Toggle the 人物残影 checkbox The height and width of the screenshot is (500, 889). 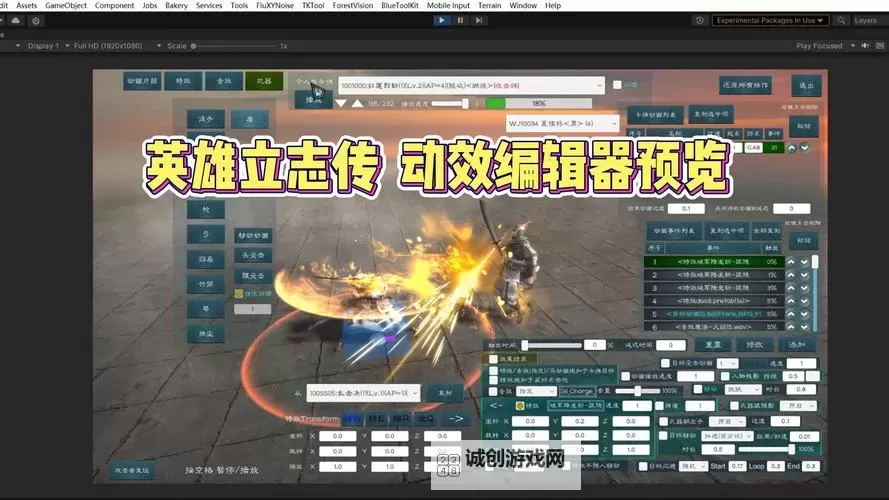tap(725, 376)
